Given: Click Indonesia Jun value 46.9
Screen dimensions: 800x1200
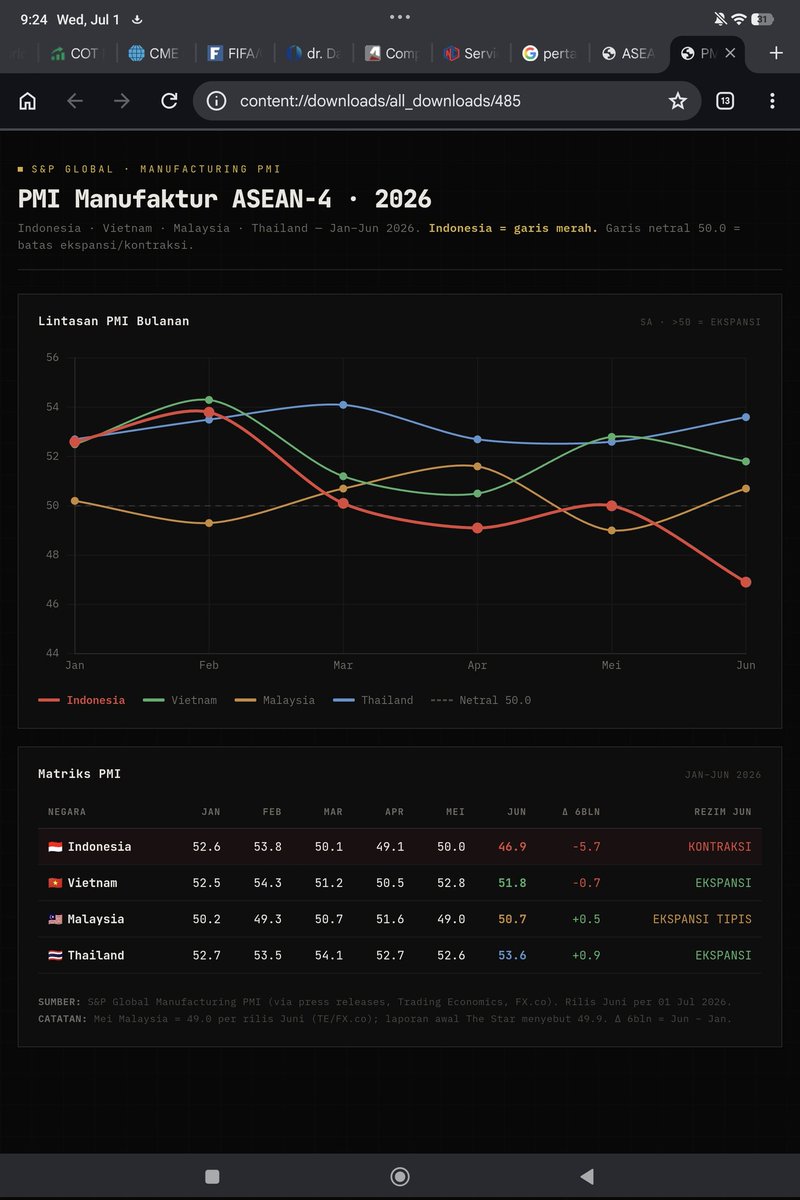Looking at the screenshot, I should tap(512, 847).
